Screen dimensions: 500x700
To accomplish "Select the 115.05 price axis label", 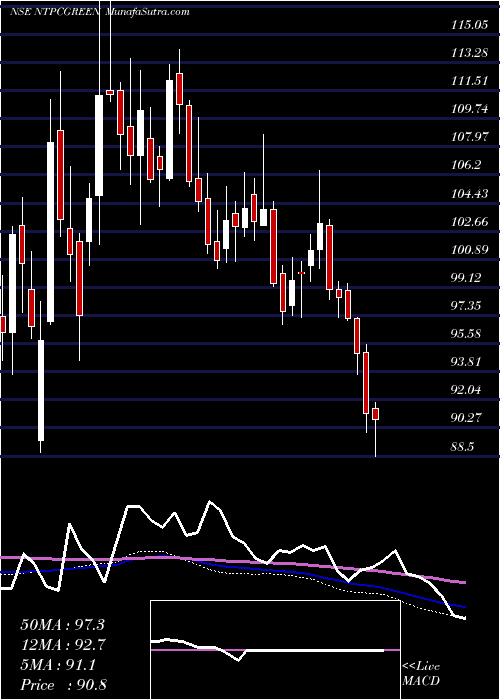I will point(469,25).
